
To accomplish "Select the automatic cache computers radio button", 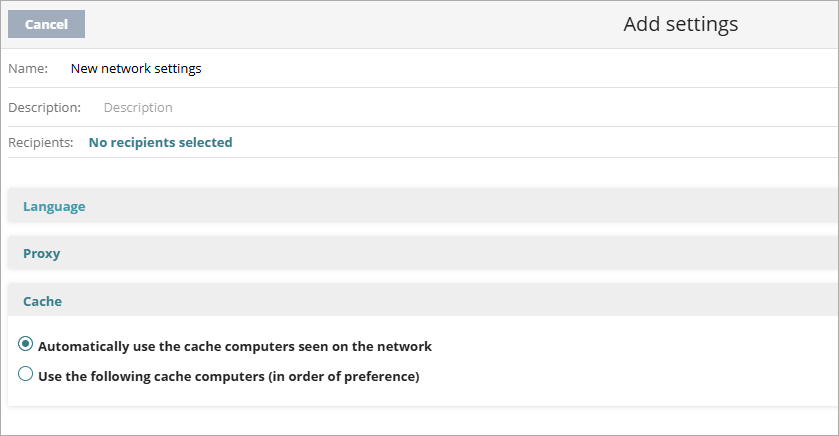I will coord(26,345).
